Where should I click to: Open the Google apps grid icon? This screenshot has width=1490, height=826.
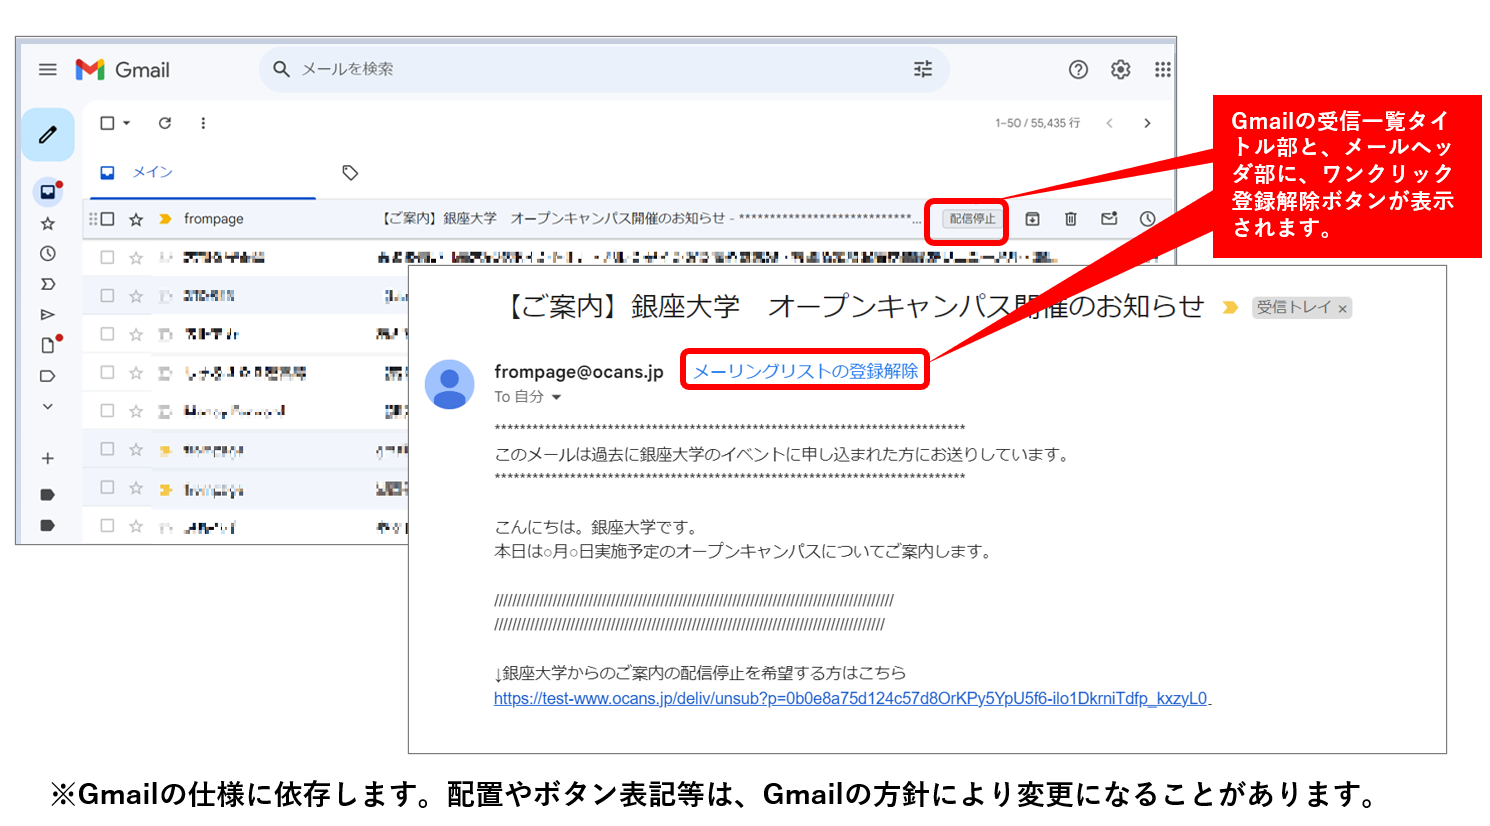(x=1162, y=69)
